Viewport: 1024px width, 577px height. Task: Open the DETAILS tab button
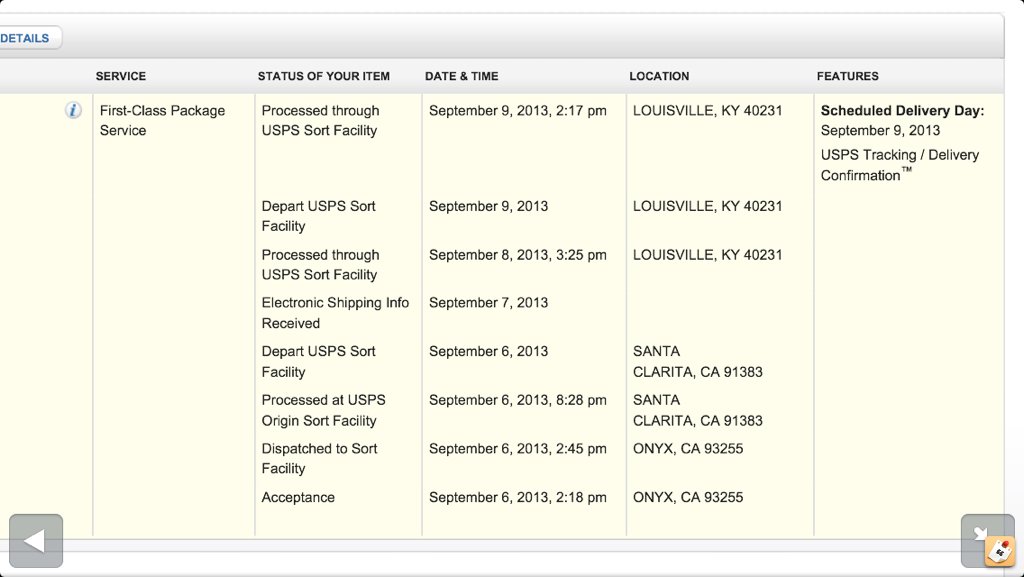[x=26, y=38]
